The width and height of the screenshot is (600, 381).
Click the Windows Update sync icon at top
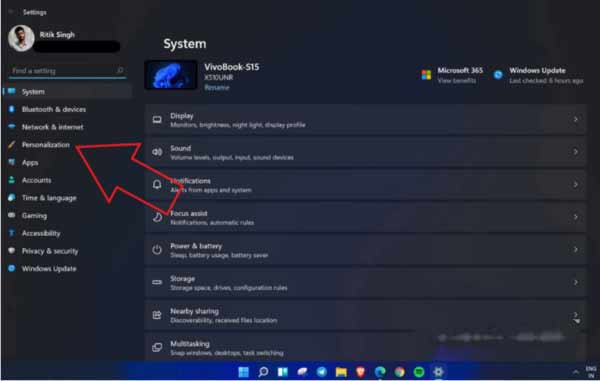(498, 75)
